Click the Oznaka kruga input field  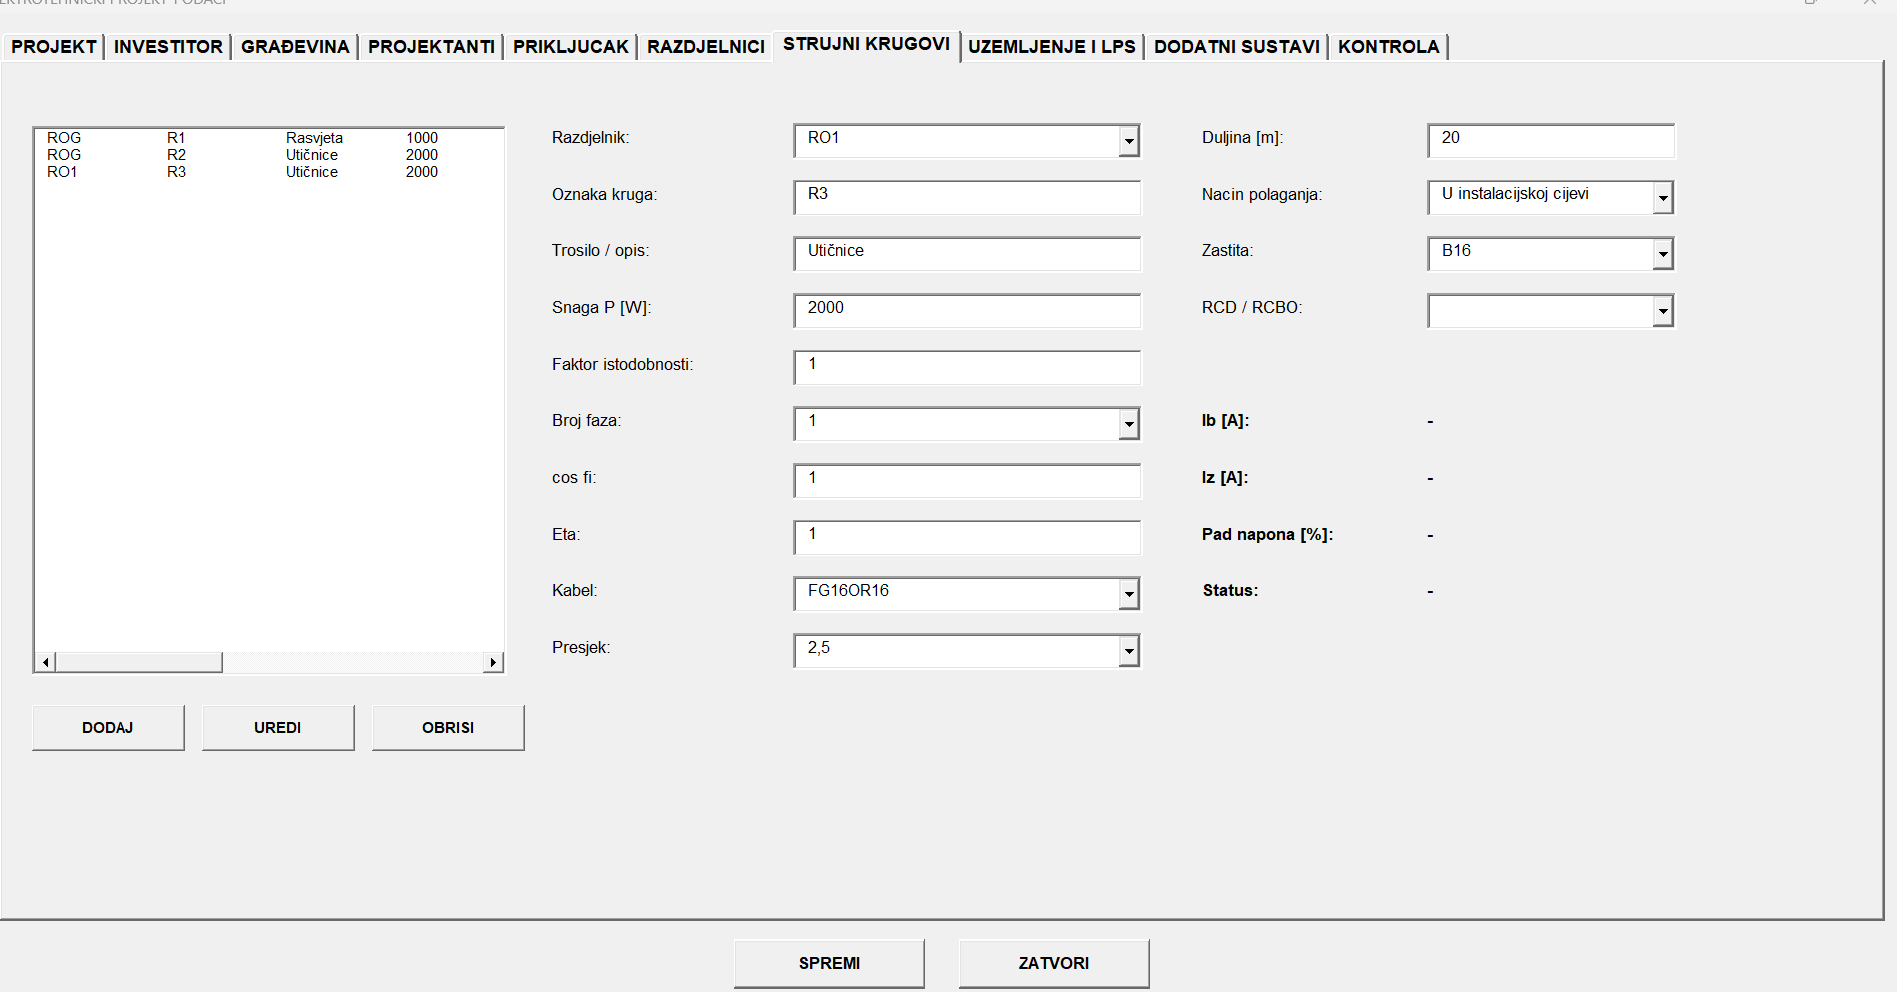pos(967,197)
